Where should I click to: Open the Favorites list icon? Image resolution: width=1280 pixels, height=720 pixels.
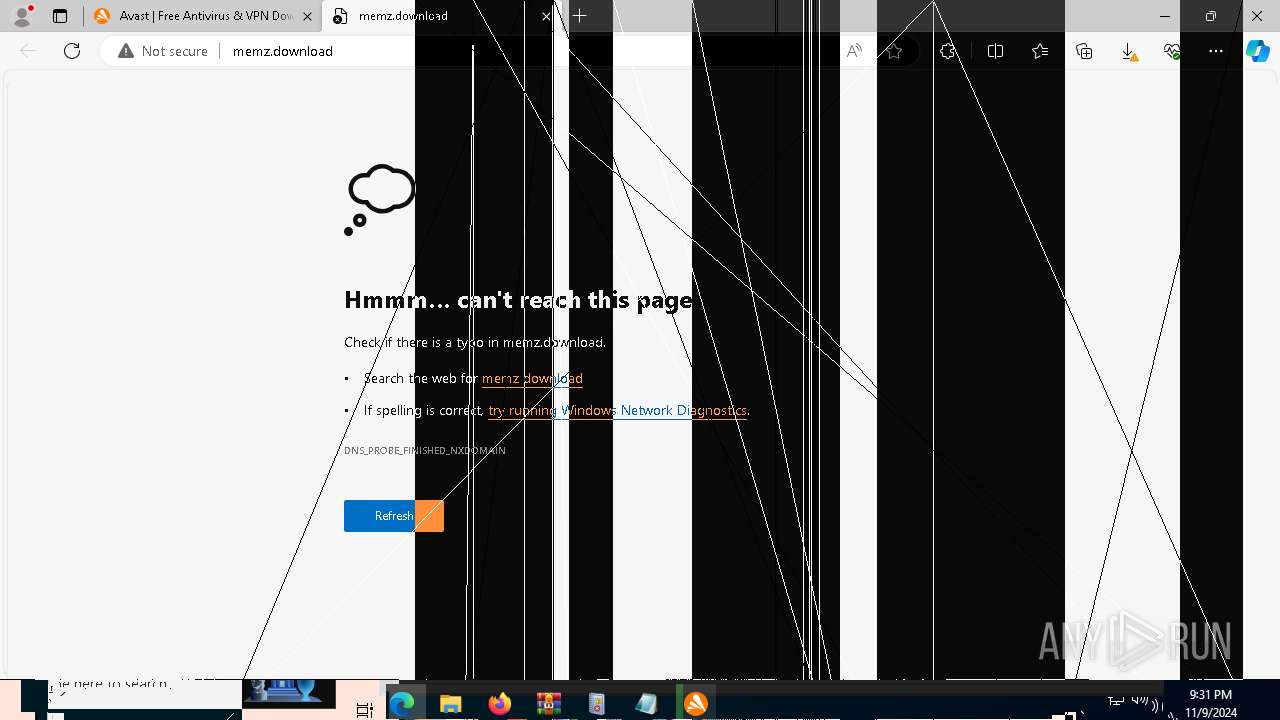(x=1040, y=51)
